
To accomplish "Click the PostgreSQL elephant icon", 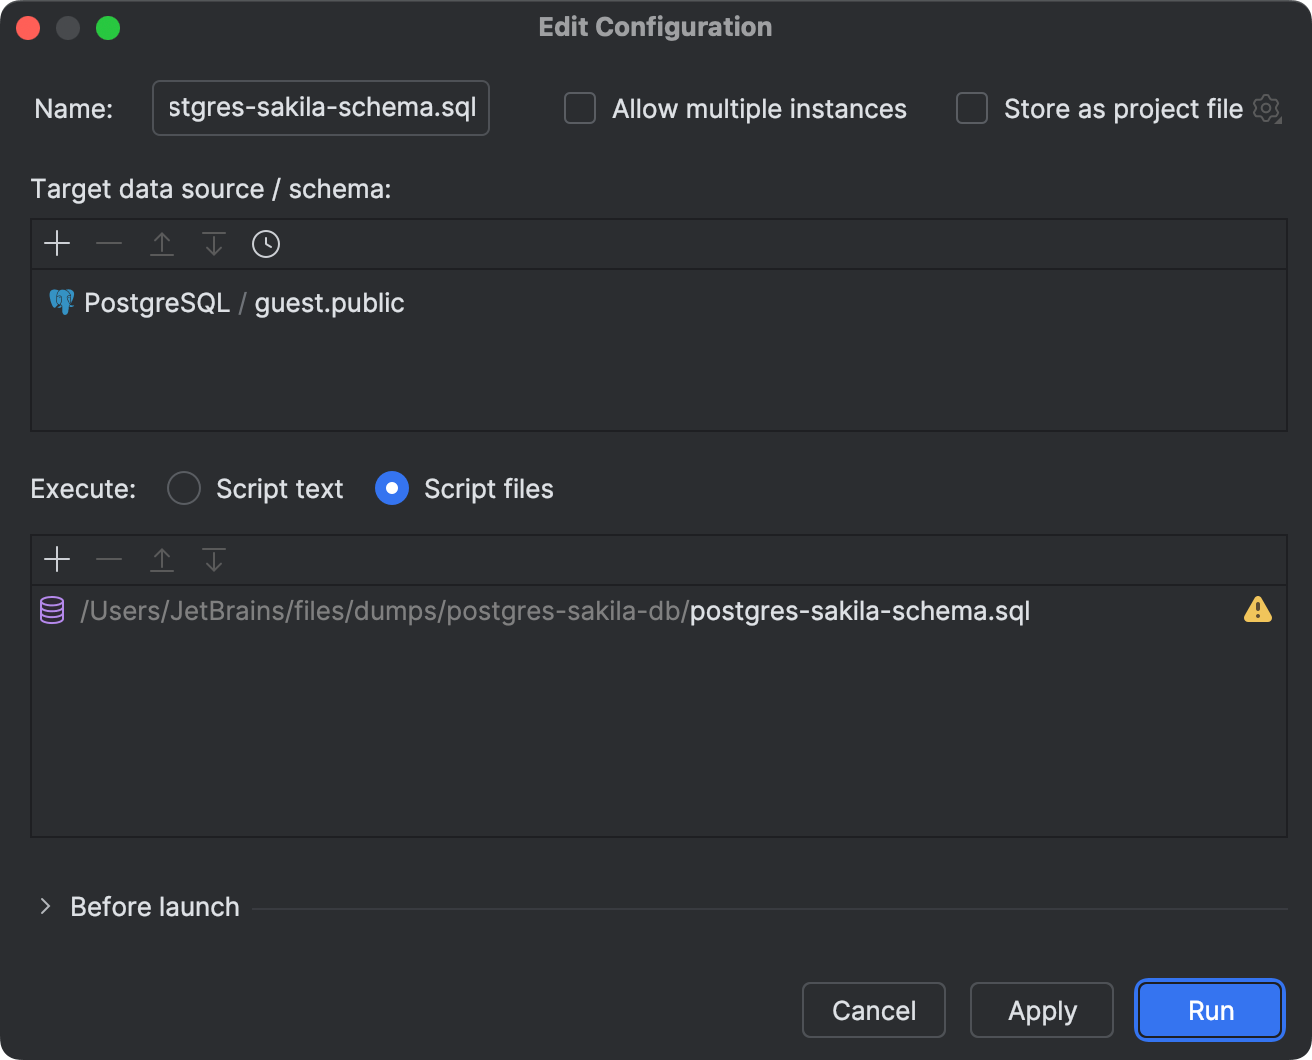I will coord(61,302).
